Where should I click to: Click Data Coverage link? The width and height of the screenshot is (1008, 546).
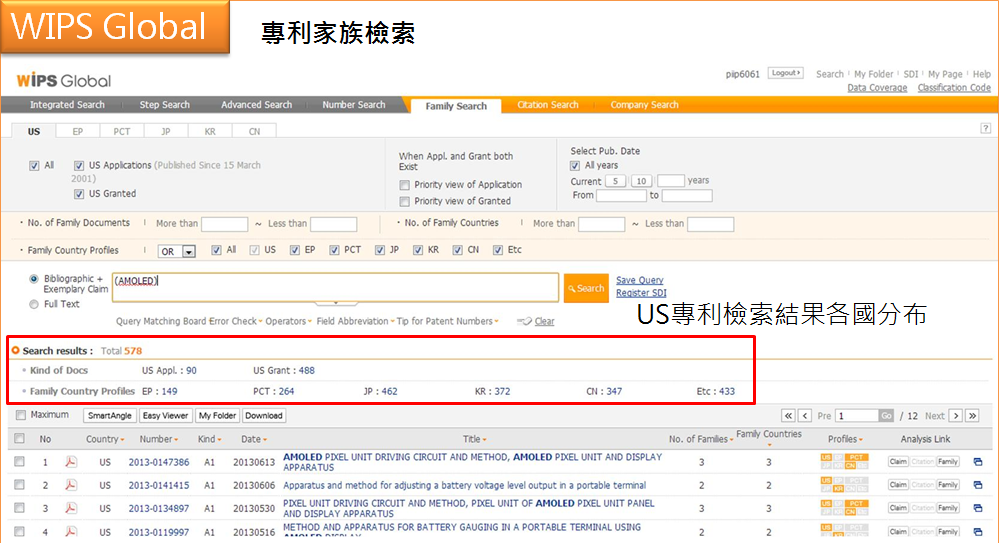[x=877, y=88]
